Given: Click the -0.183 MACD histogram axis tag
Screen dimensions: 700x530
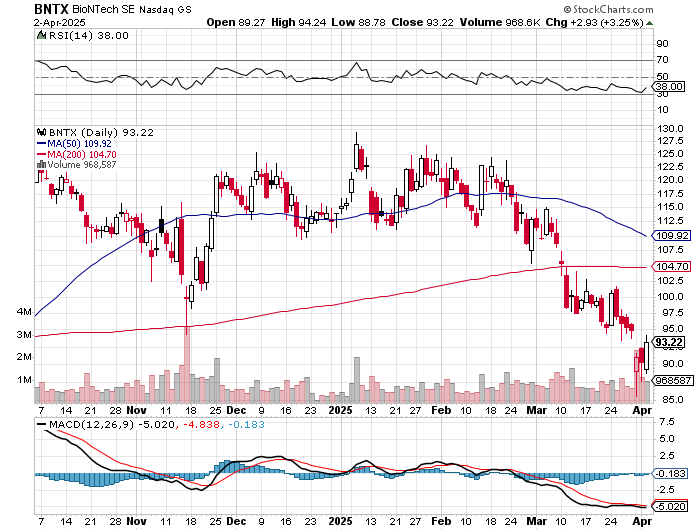Looking at the screenshot, I should click(x=671, y=473).
